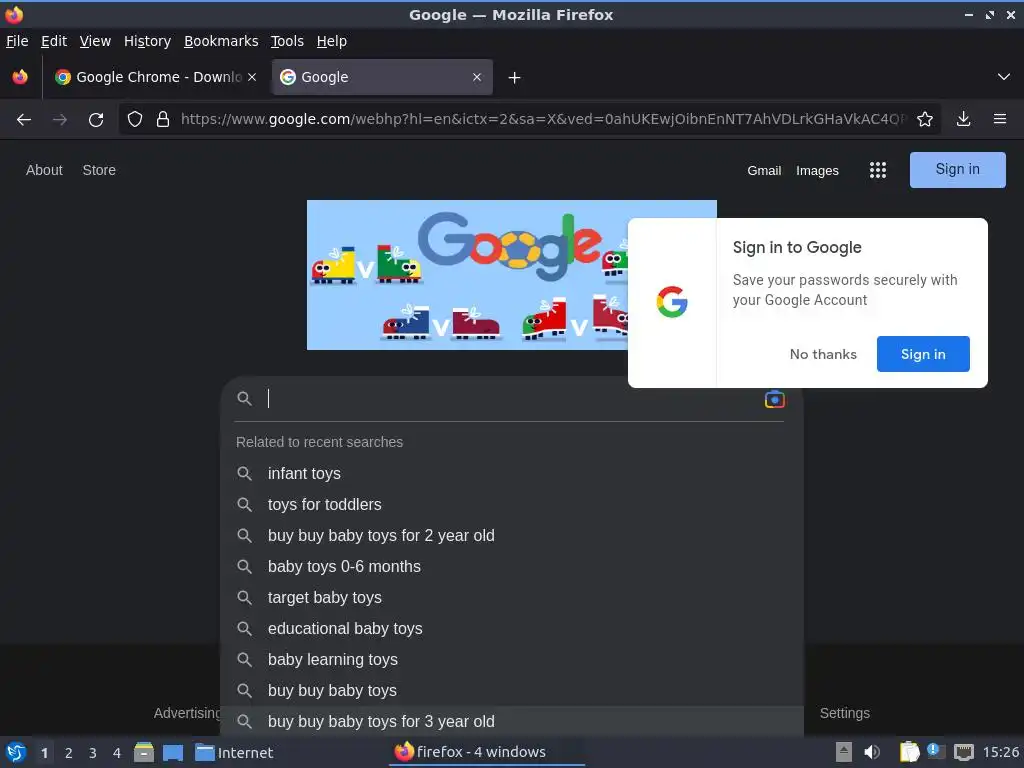The image size is (1024, 768).
Task: Switch to workspace 4
Action: point(117,753)
